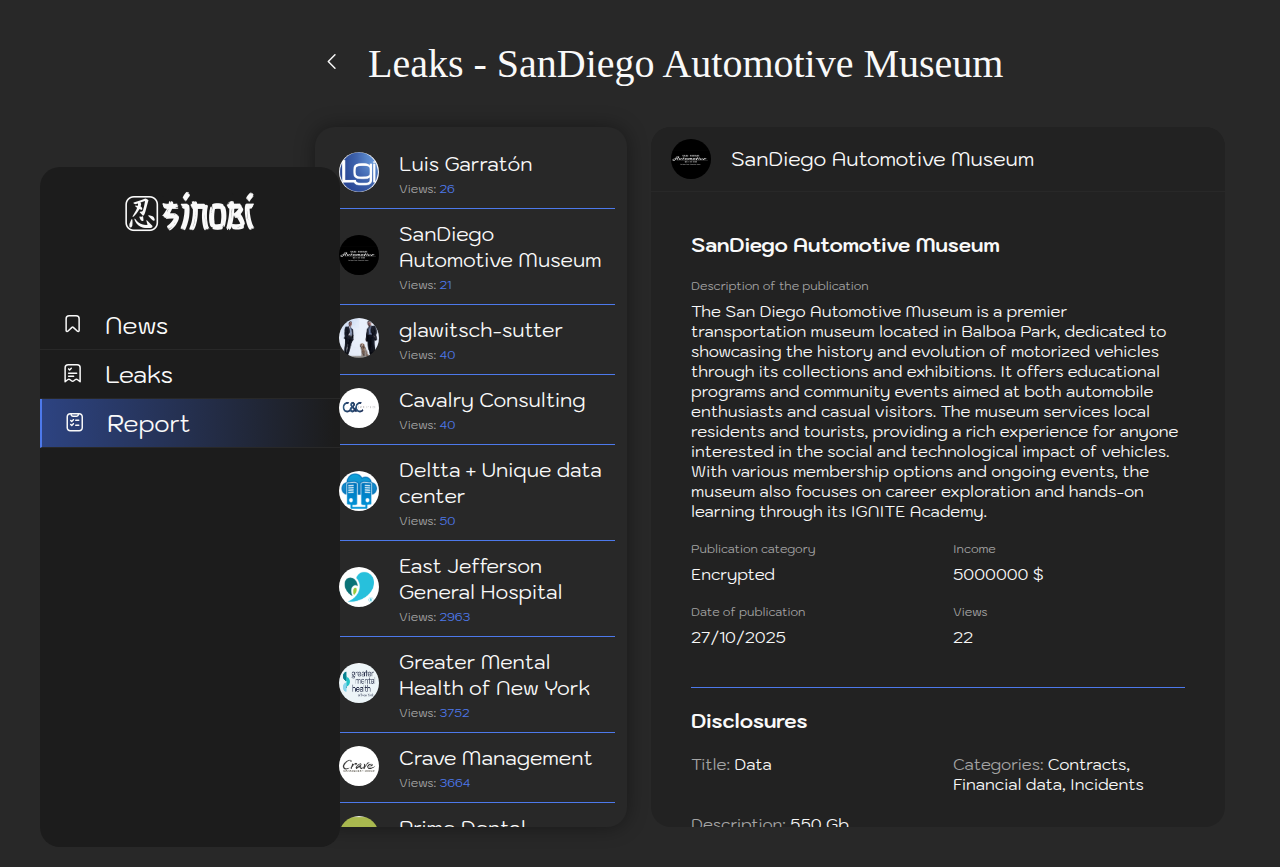Viewport: 1280px width, 867px height.
Task: Open the Leaks menu item
Action: 139,375
